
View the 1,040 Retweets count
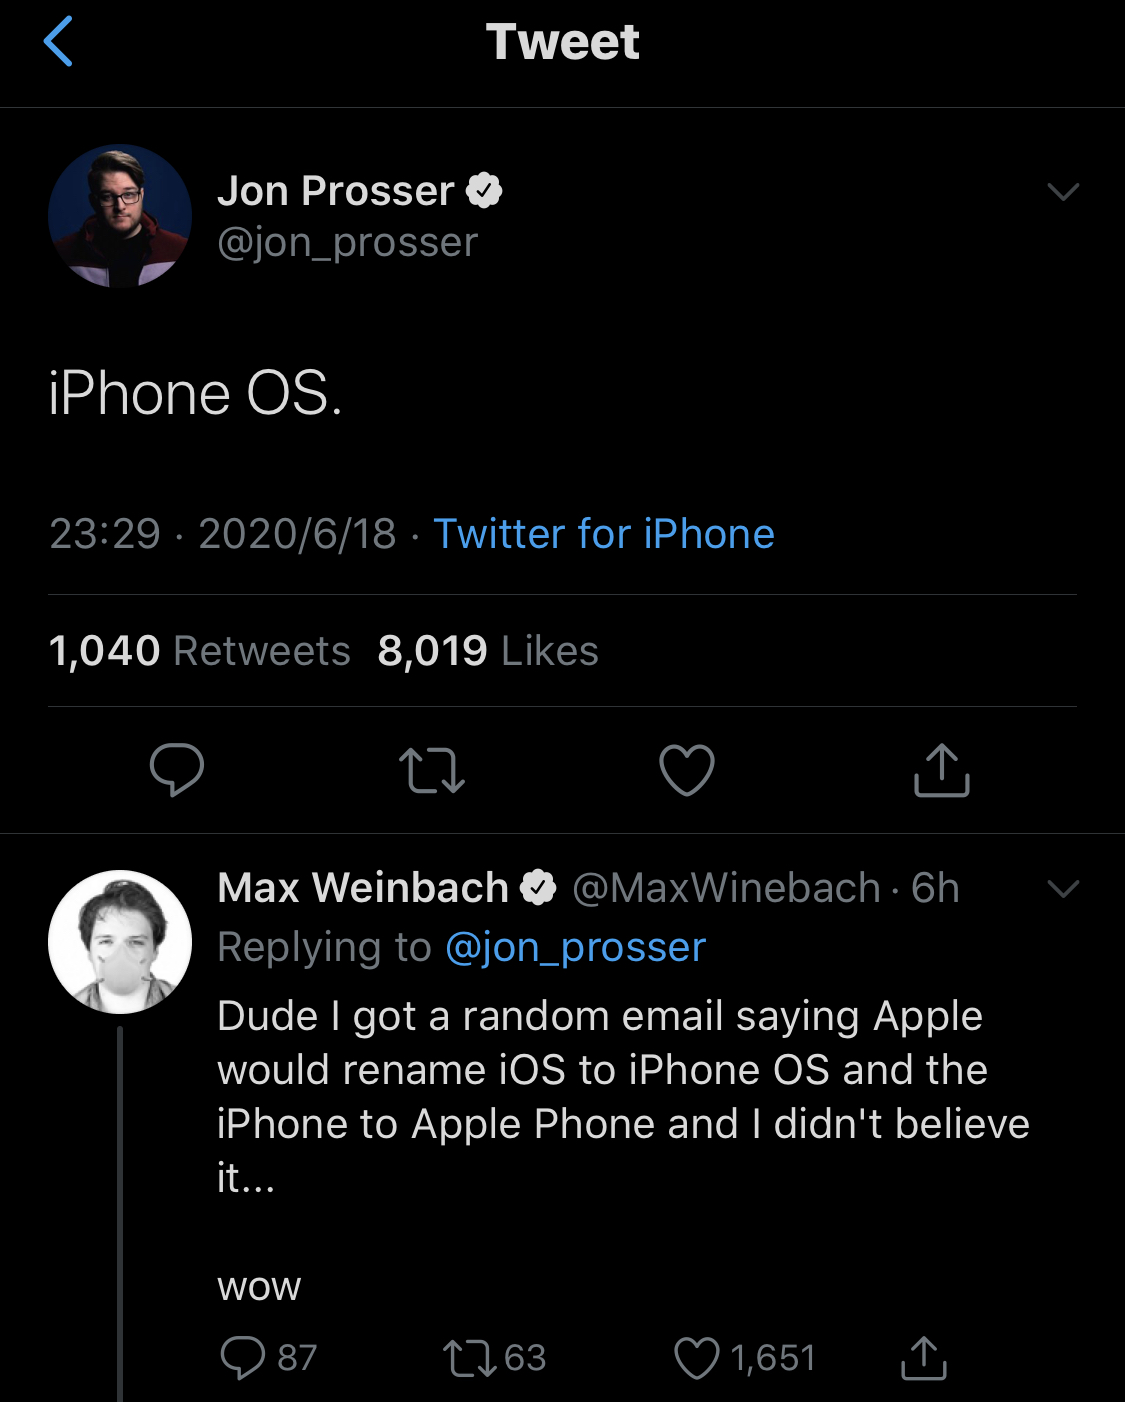pyautogui.click(x=200, y=650)
